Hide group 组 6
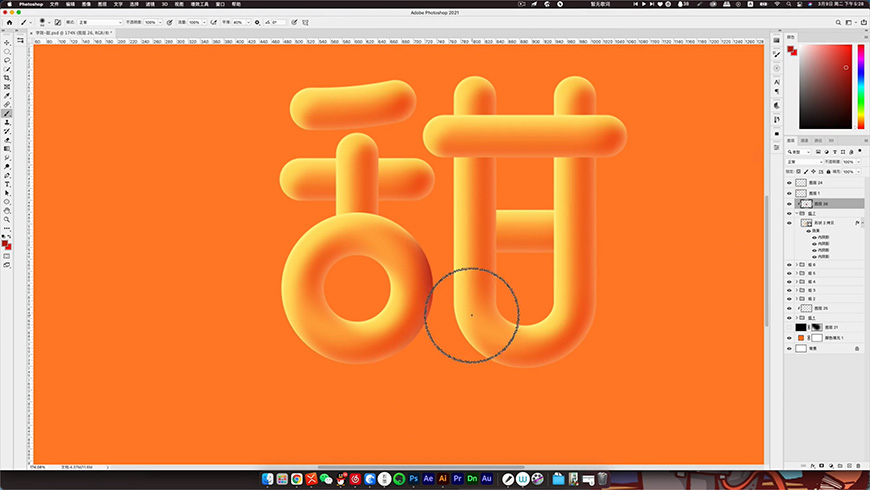Image resolution: width=870 pixels, height=490 pixels. point(789,265)
